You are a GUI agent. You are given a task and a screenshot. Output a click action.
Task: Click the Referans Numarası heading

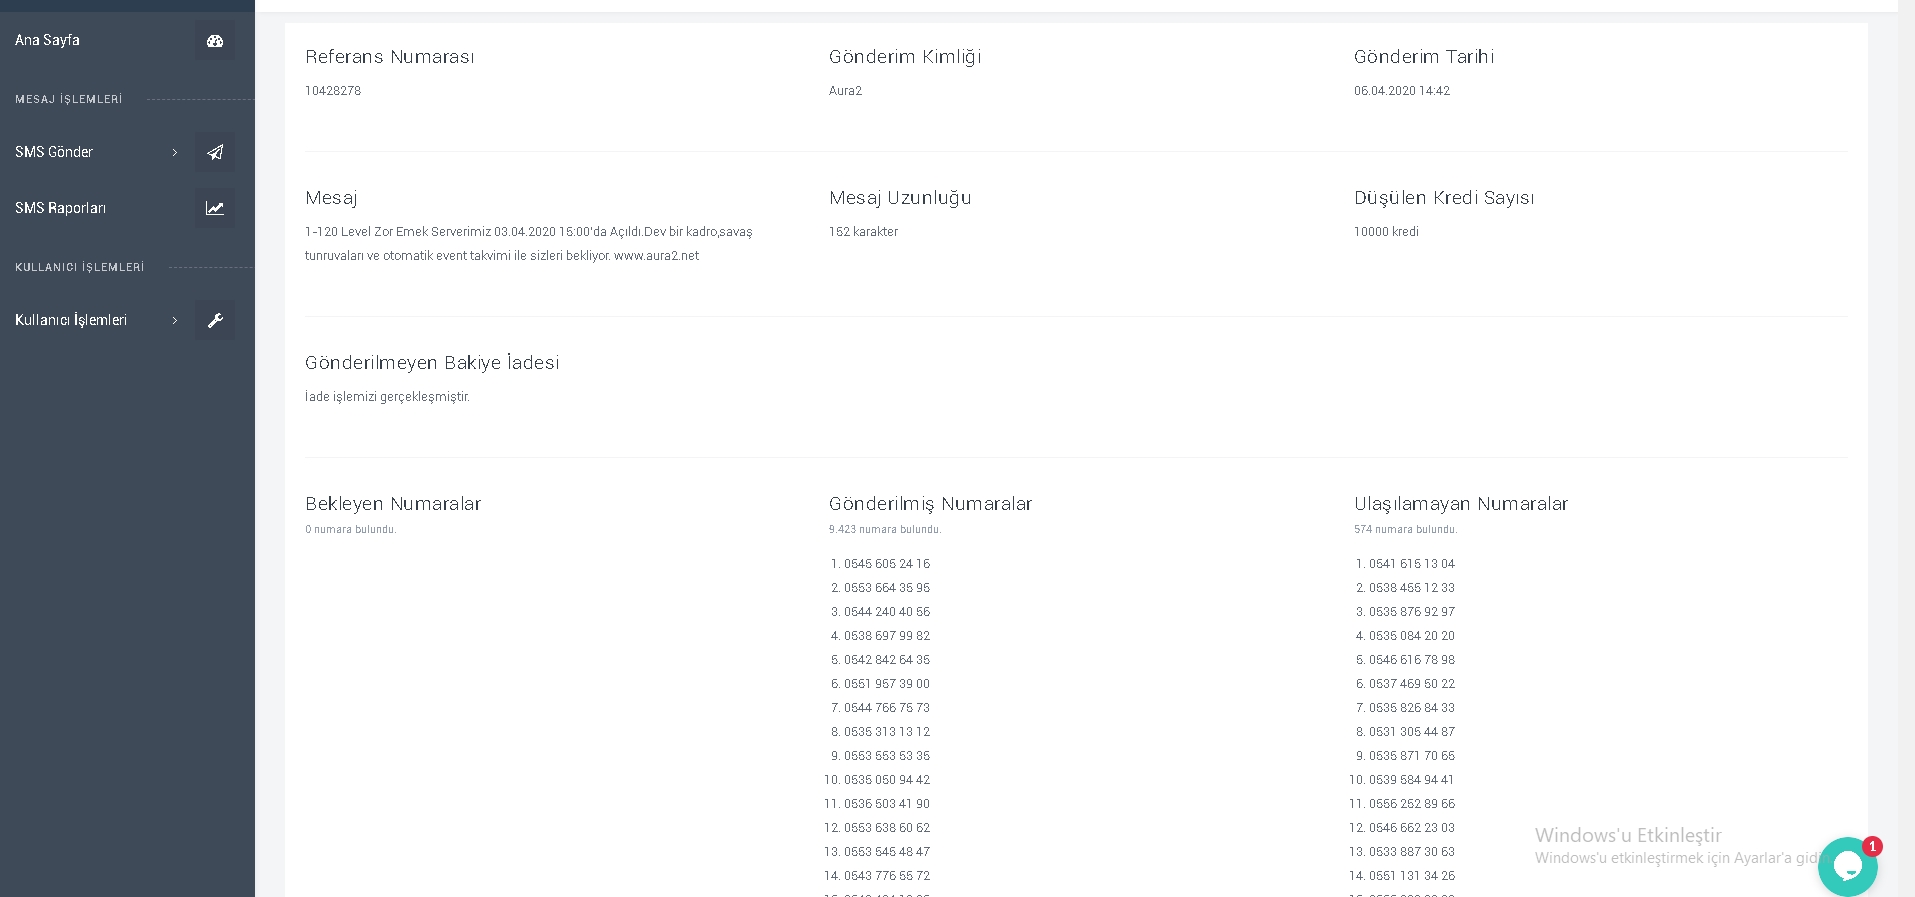(x=390, y=57)
